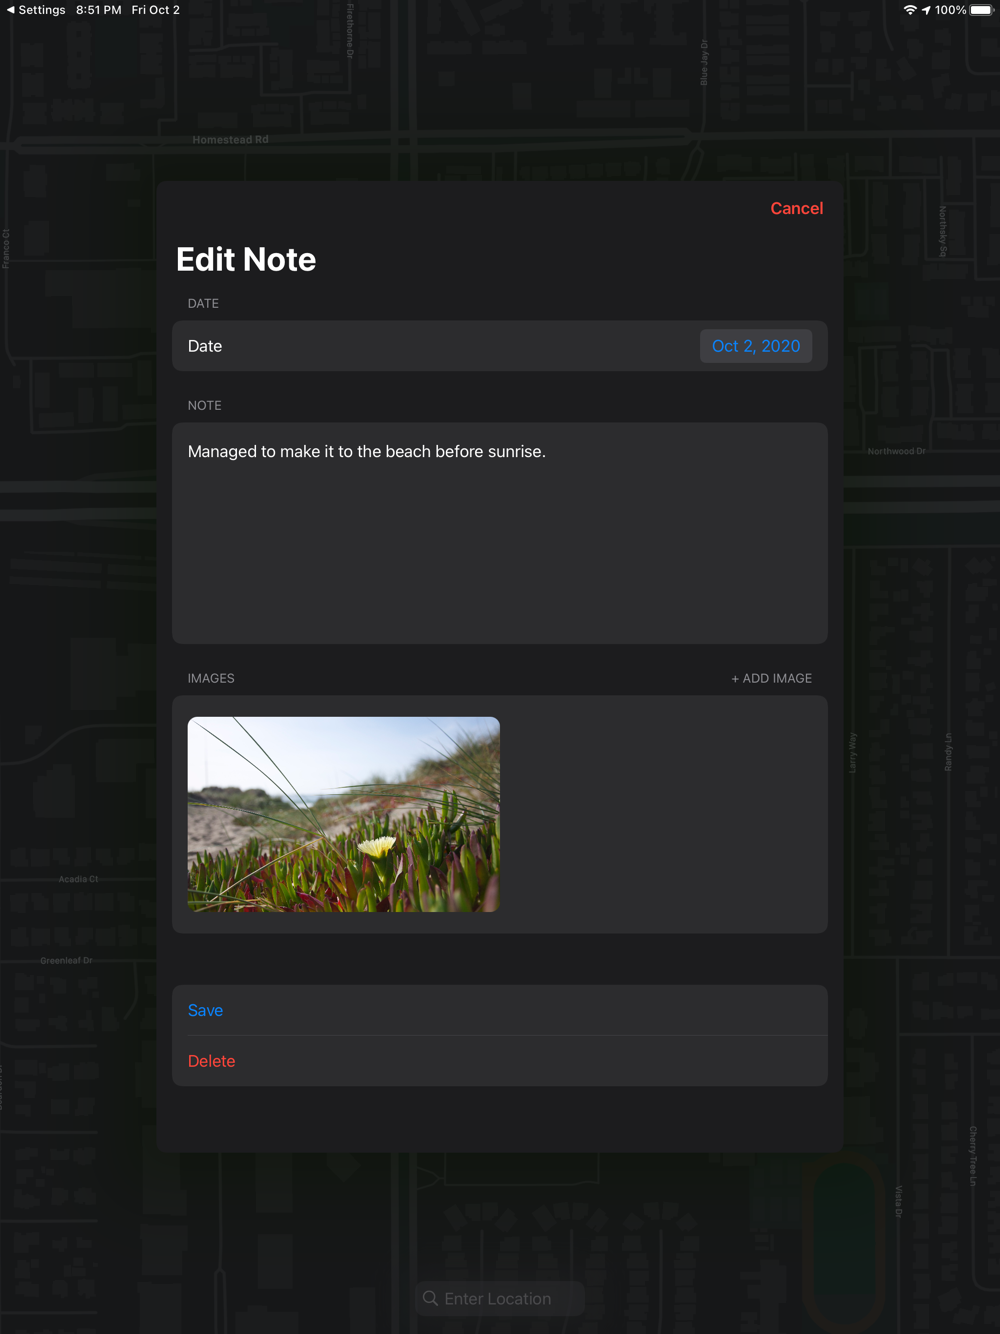Viewport: 1000px width, 1334px height.
Task: Click the Northwood Dr map label
Action: click(x=896, y=451)
